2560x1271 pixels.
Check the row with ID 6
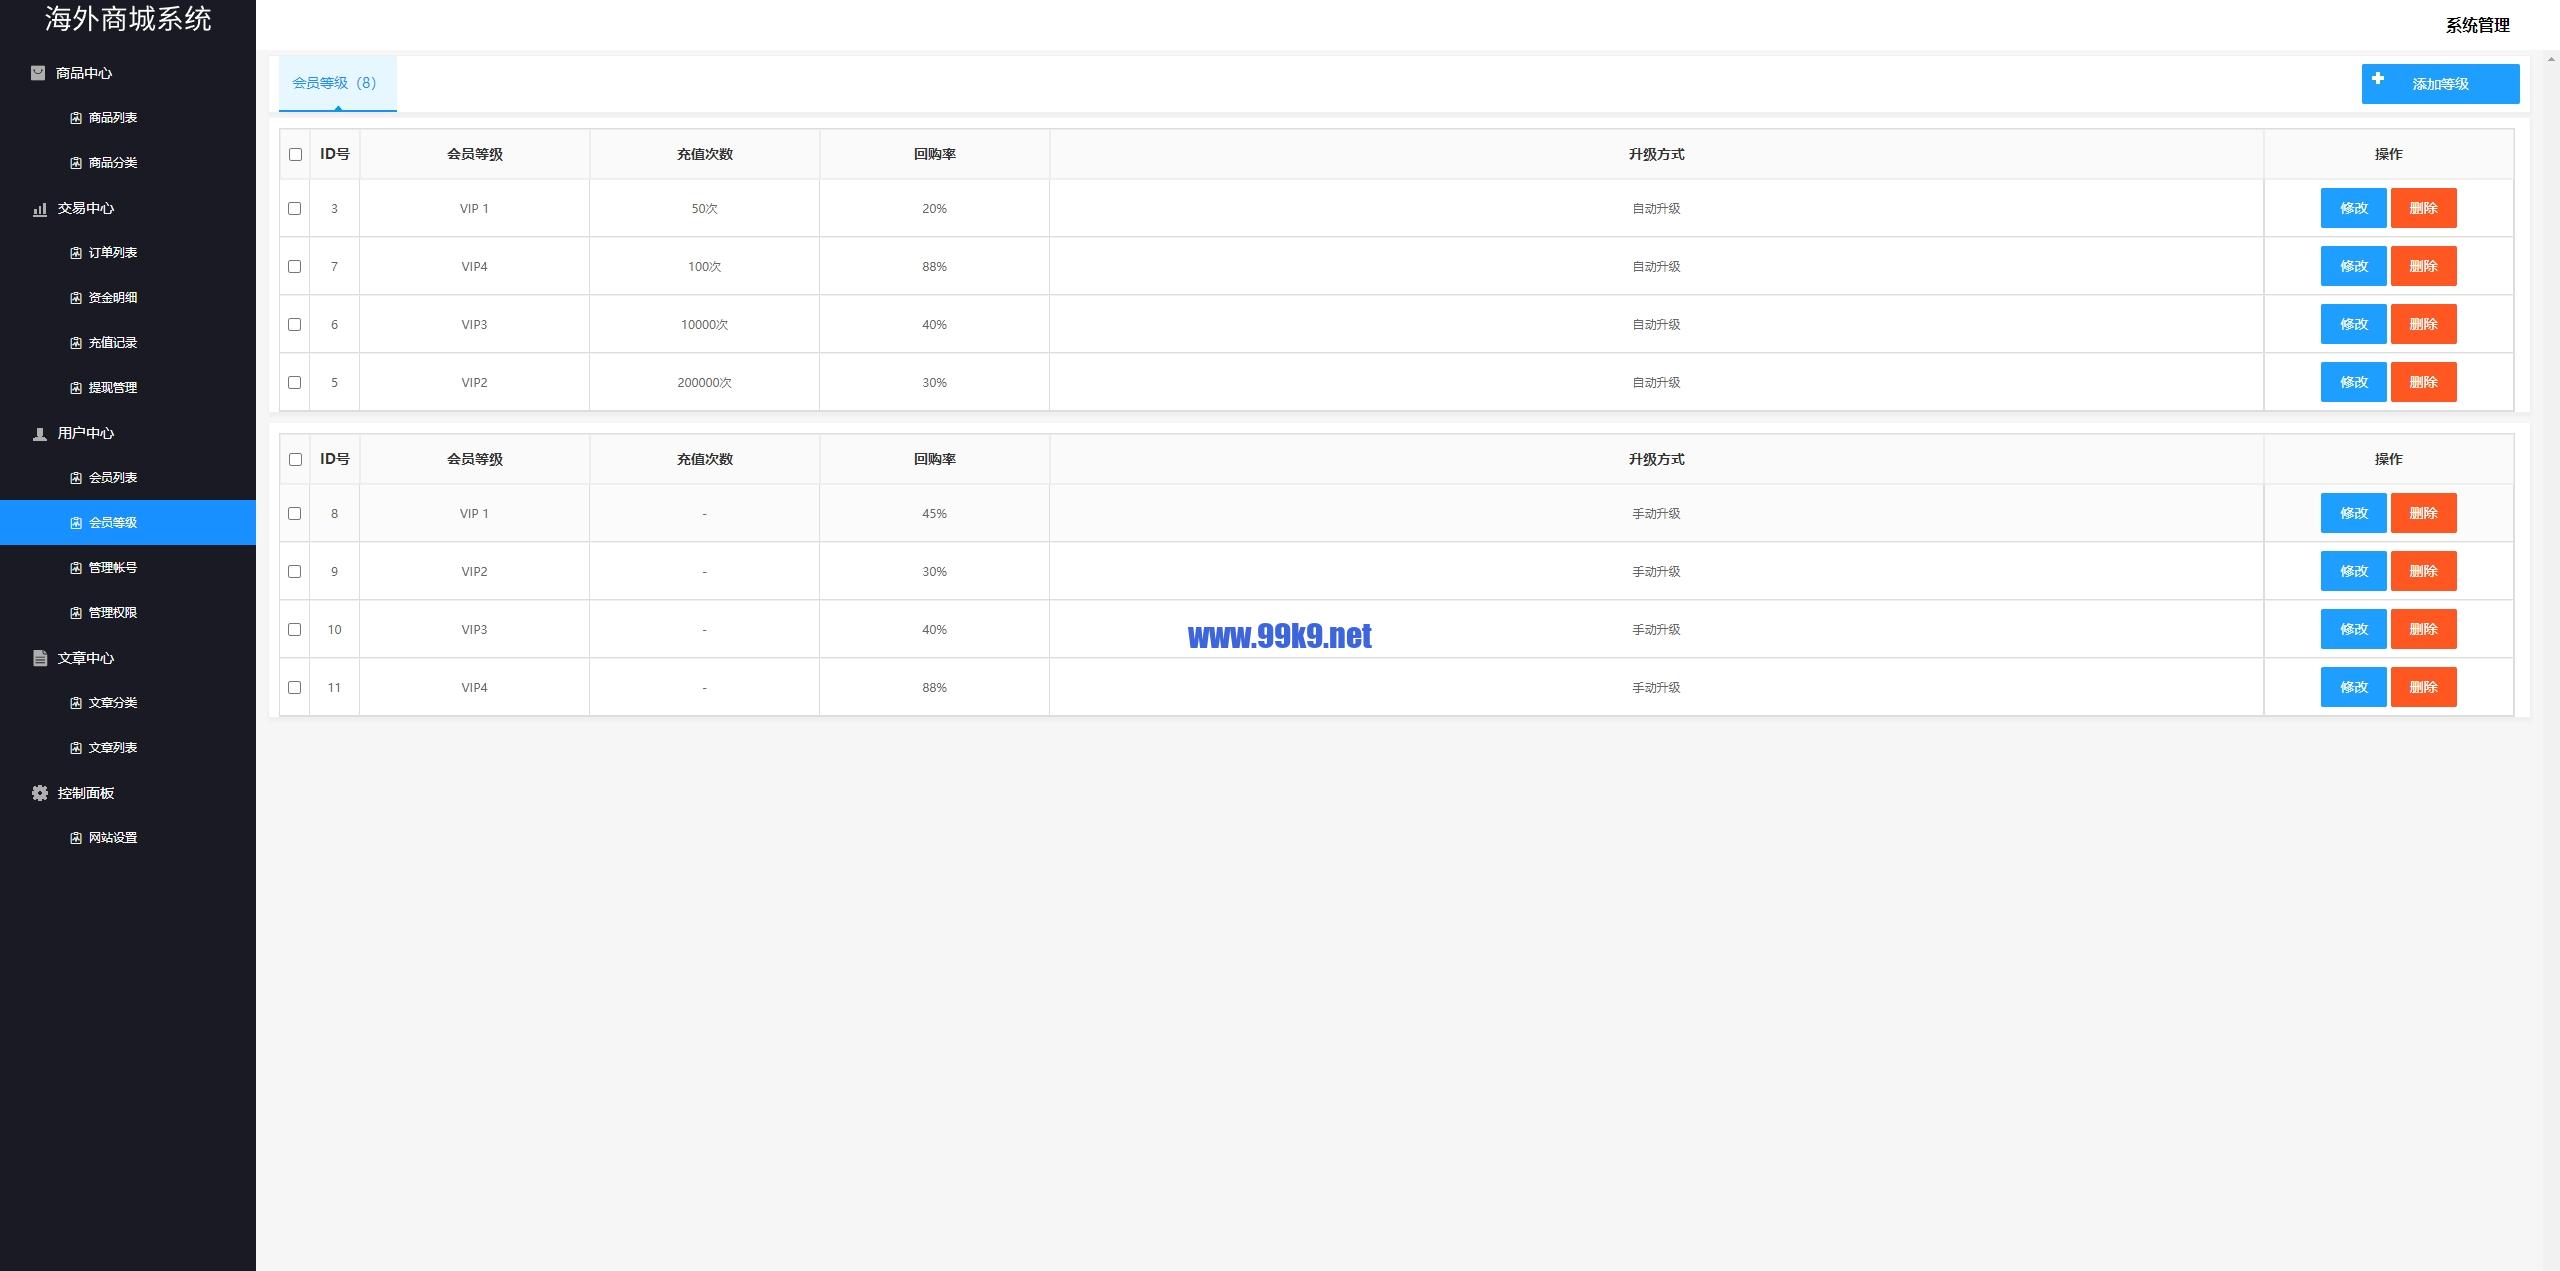pos(294,324)
